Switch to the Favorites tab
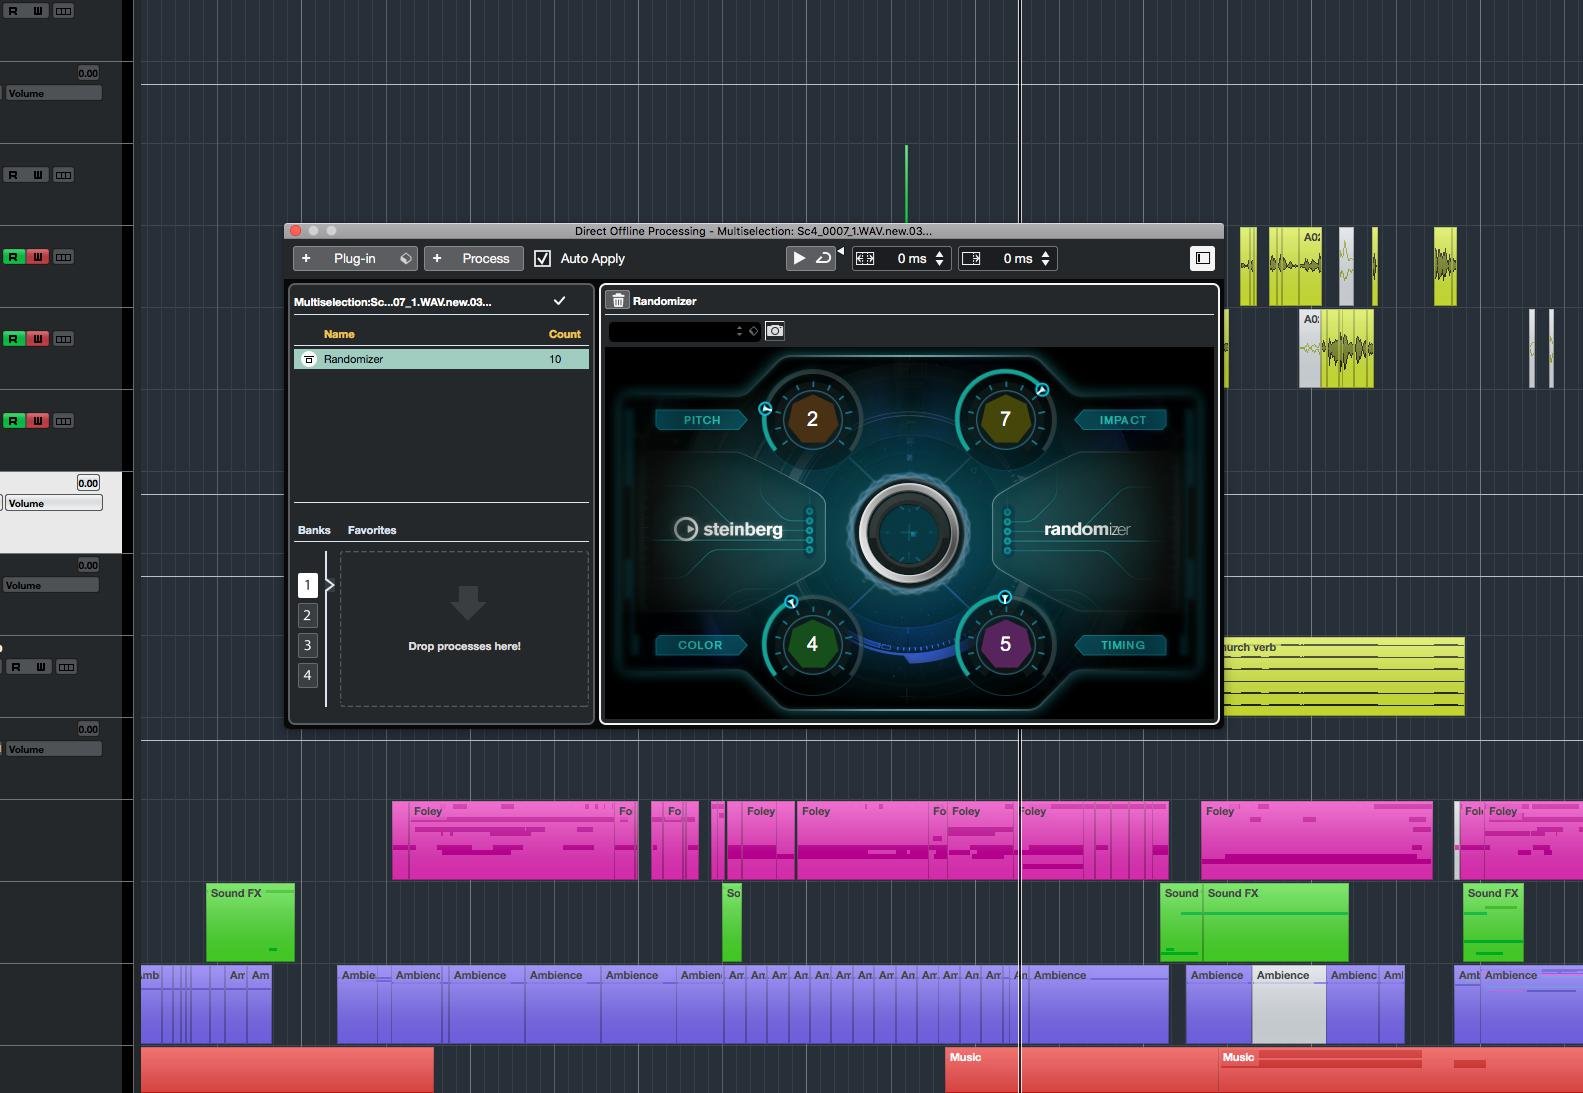The image size is (1583, 1093). click(371, 530)
